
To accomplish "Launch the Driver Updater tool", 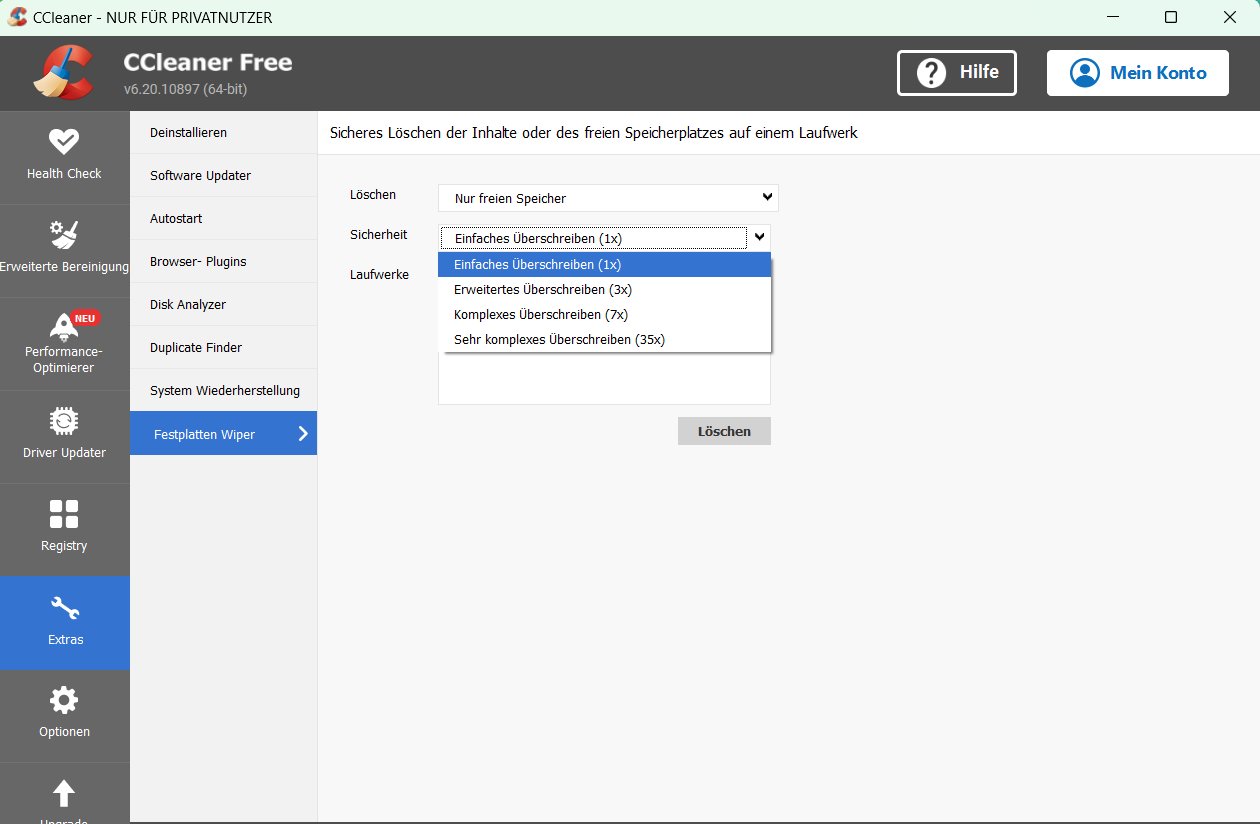I will point(64,436).
